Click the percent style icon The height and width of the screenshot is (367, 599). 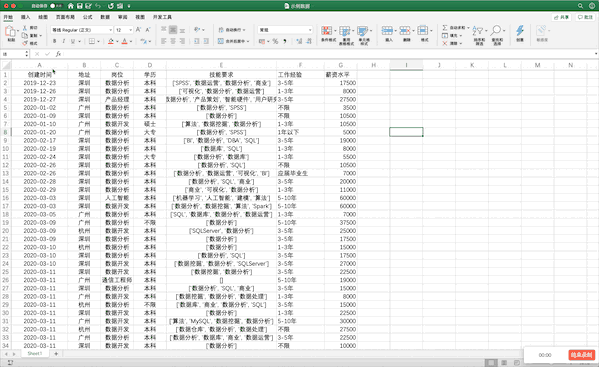click(x=275, y=41)
